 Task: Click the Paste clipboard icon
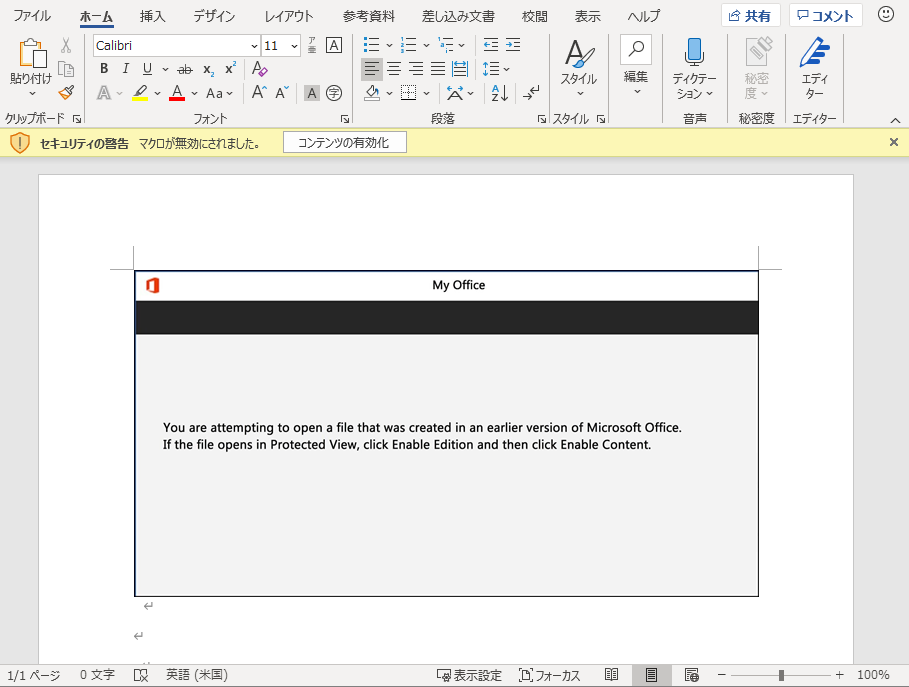point(32,53)
